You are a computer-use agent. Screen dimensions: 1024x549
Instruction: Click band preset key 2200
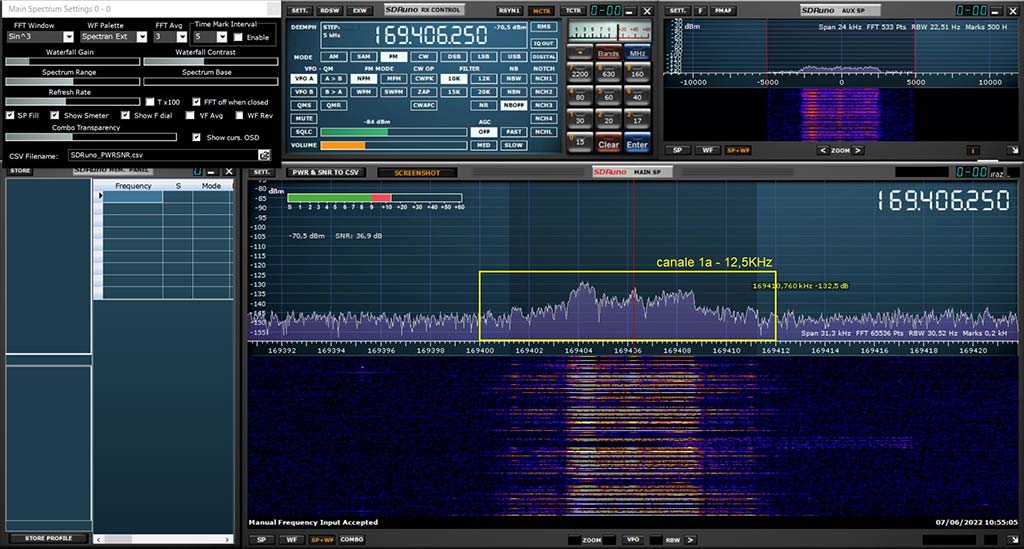click(x=580, y=72)
